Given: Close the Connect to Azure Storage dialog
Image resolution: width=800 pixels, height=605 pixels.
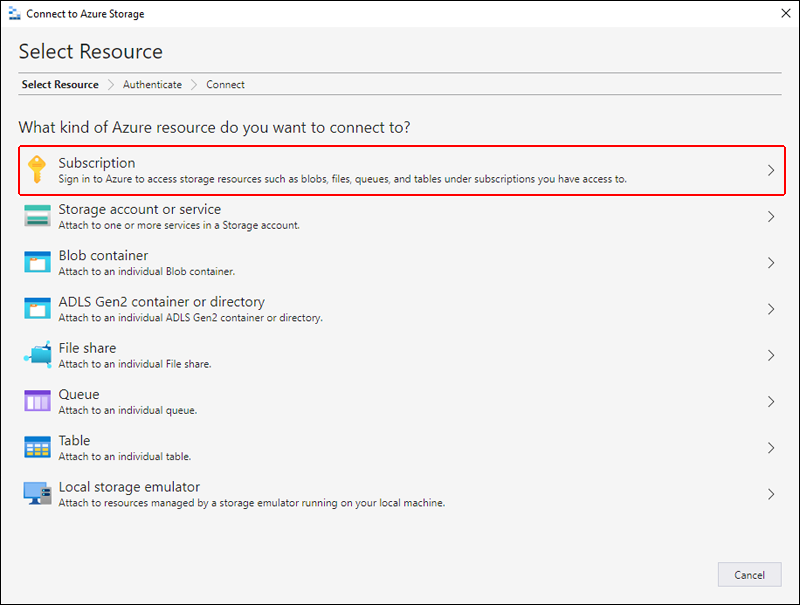Looking at the screenshot, I should tap(784, 13).
